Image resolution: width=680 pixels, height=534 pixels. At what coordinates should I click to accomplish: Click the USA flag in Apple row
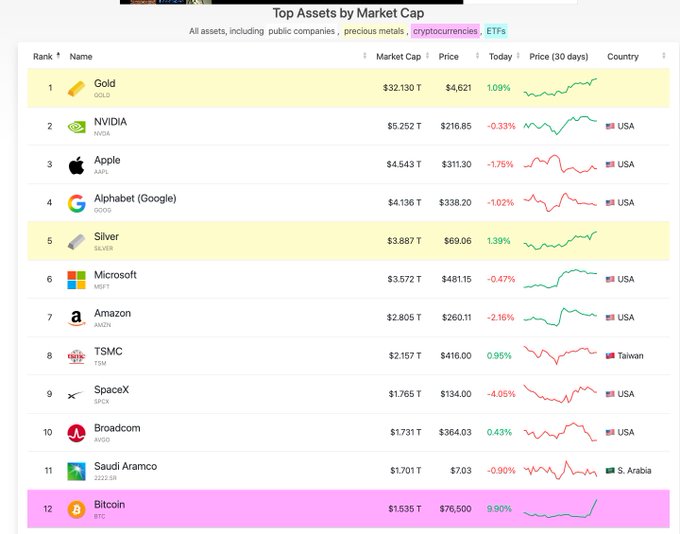point(610,164)
